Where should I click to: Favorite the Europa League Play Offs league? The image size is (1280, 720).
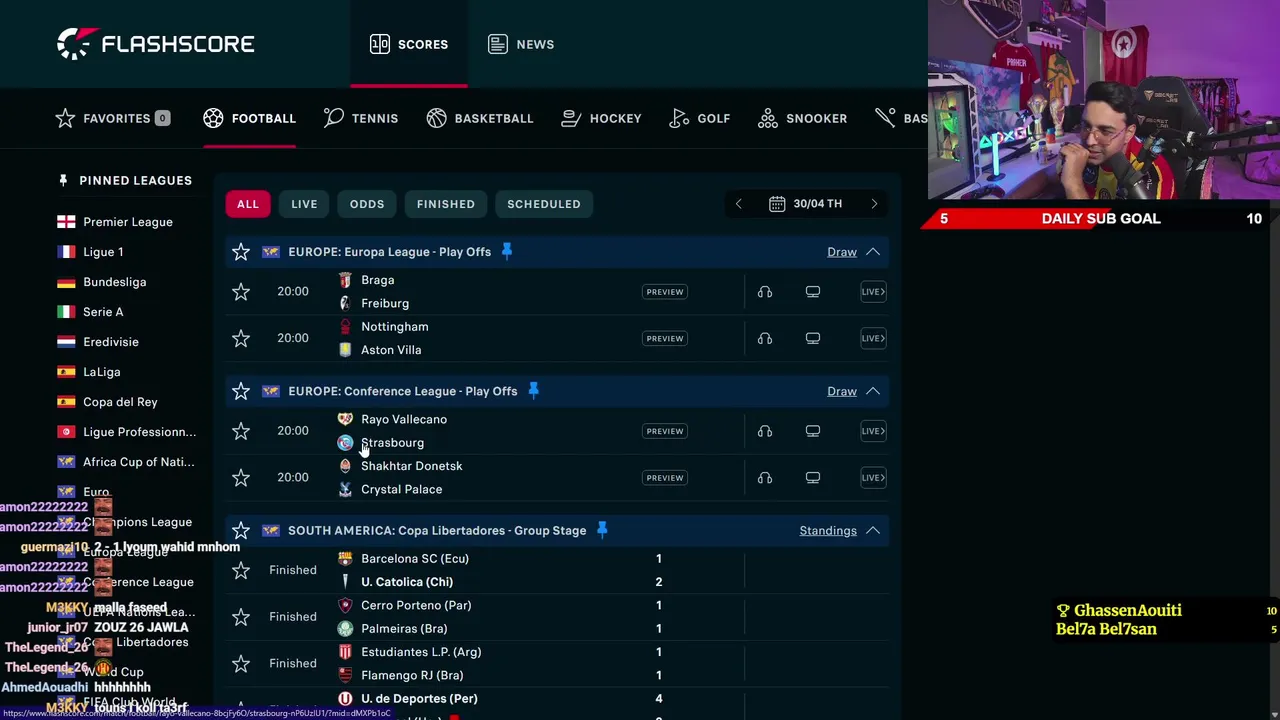point(241,252)
